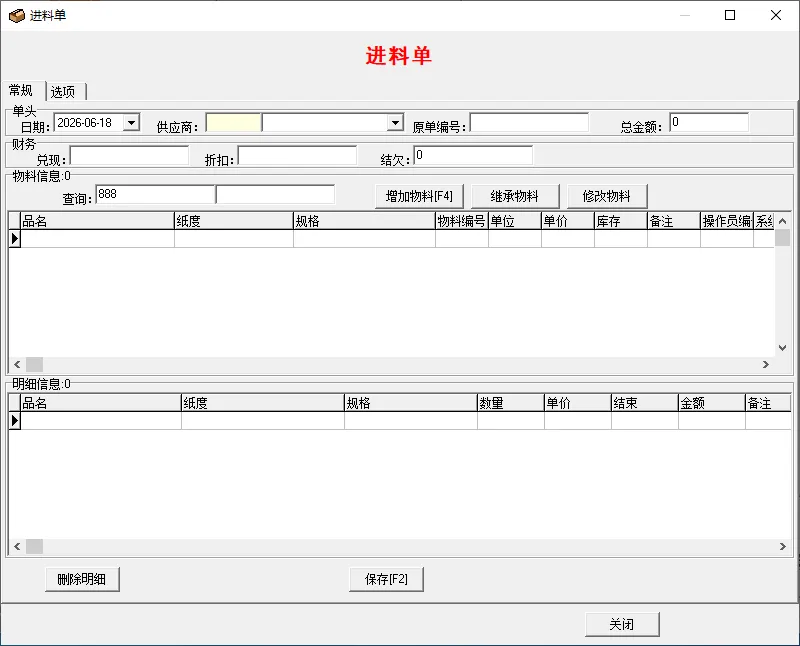
Task: Click the 查询 field containing 888
Action: (x=155, y=194)
